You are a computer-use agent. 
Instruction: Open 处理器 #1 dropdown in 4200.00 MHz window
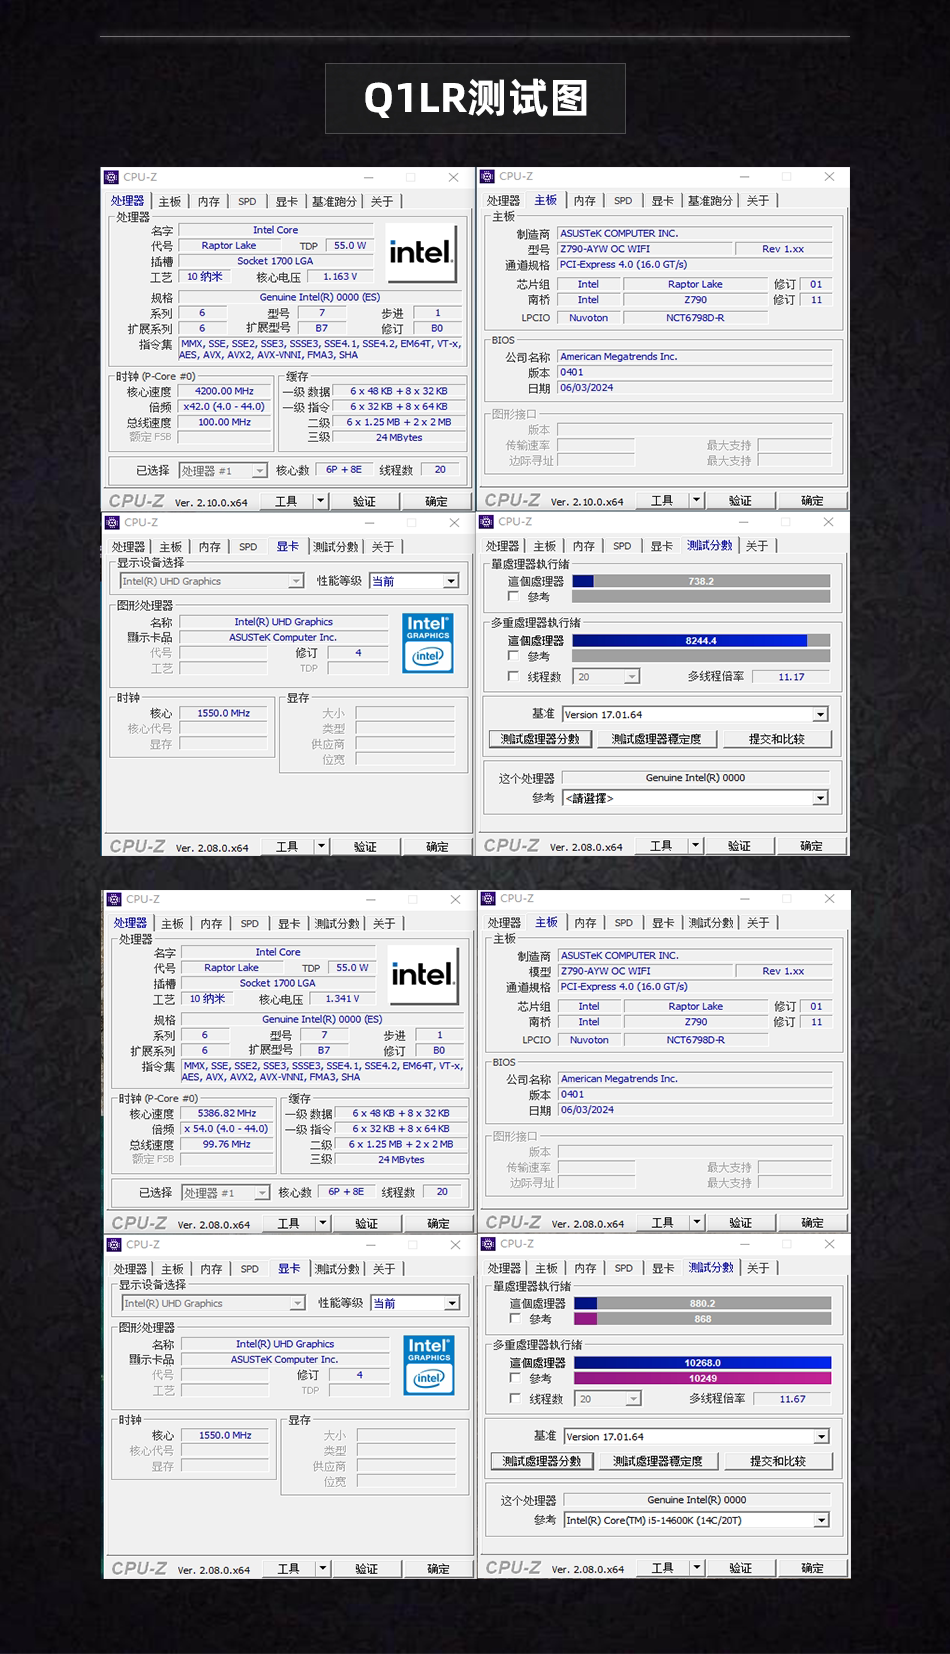pyautogui.click(x=223, y=470)
